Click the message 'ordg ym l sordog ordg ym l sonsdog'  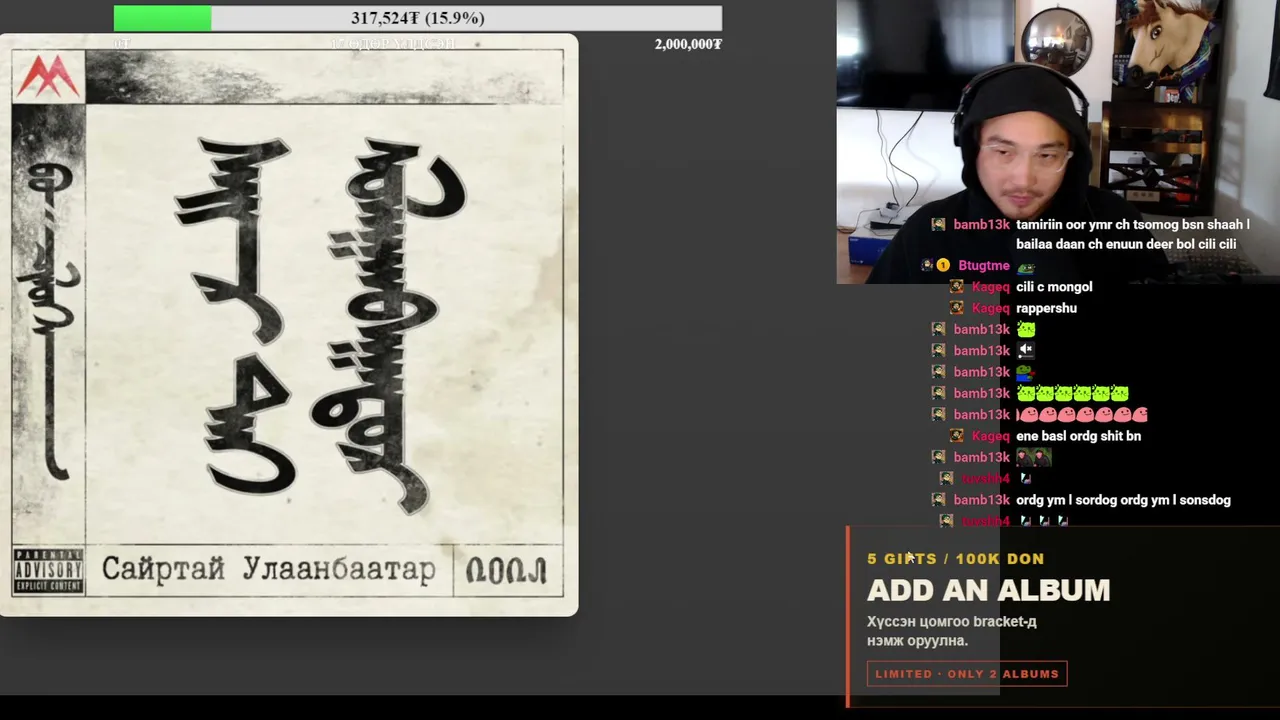[x=1123, y=500]
